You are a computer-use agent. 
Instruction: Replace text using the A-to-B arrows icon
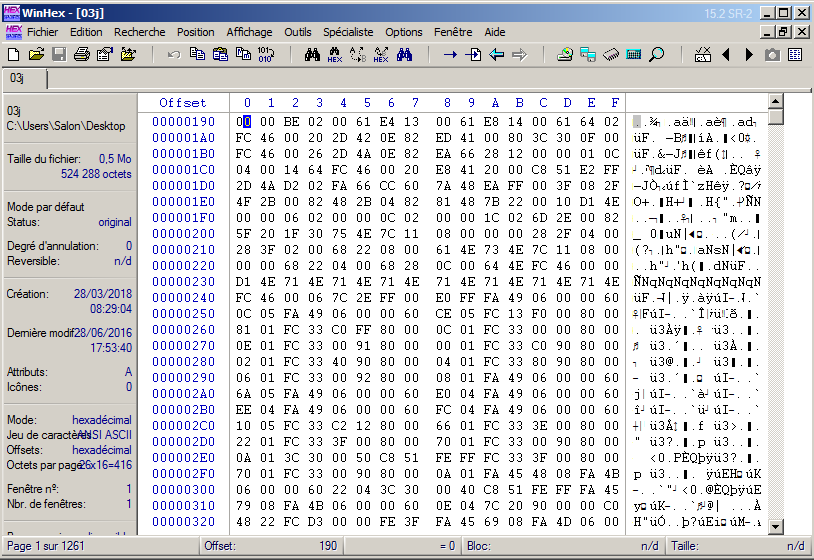pos(358,54)
